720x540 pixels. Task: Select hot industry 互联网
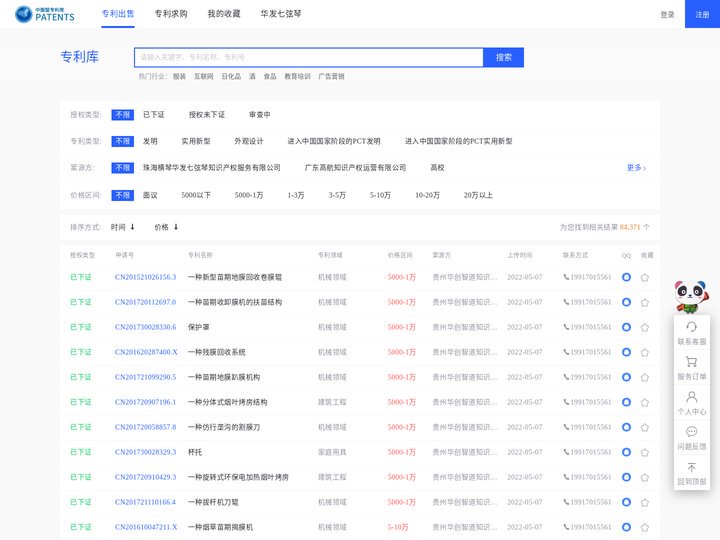(x=203, y=76)
